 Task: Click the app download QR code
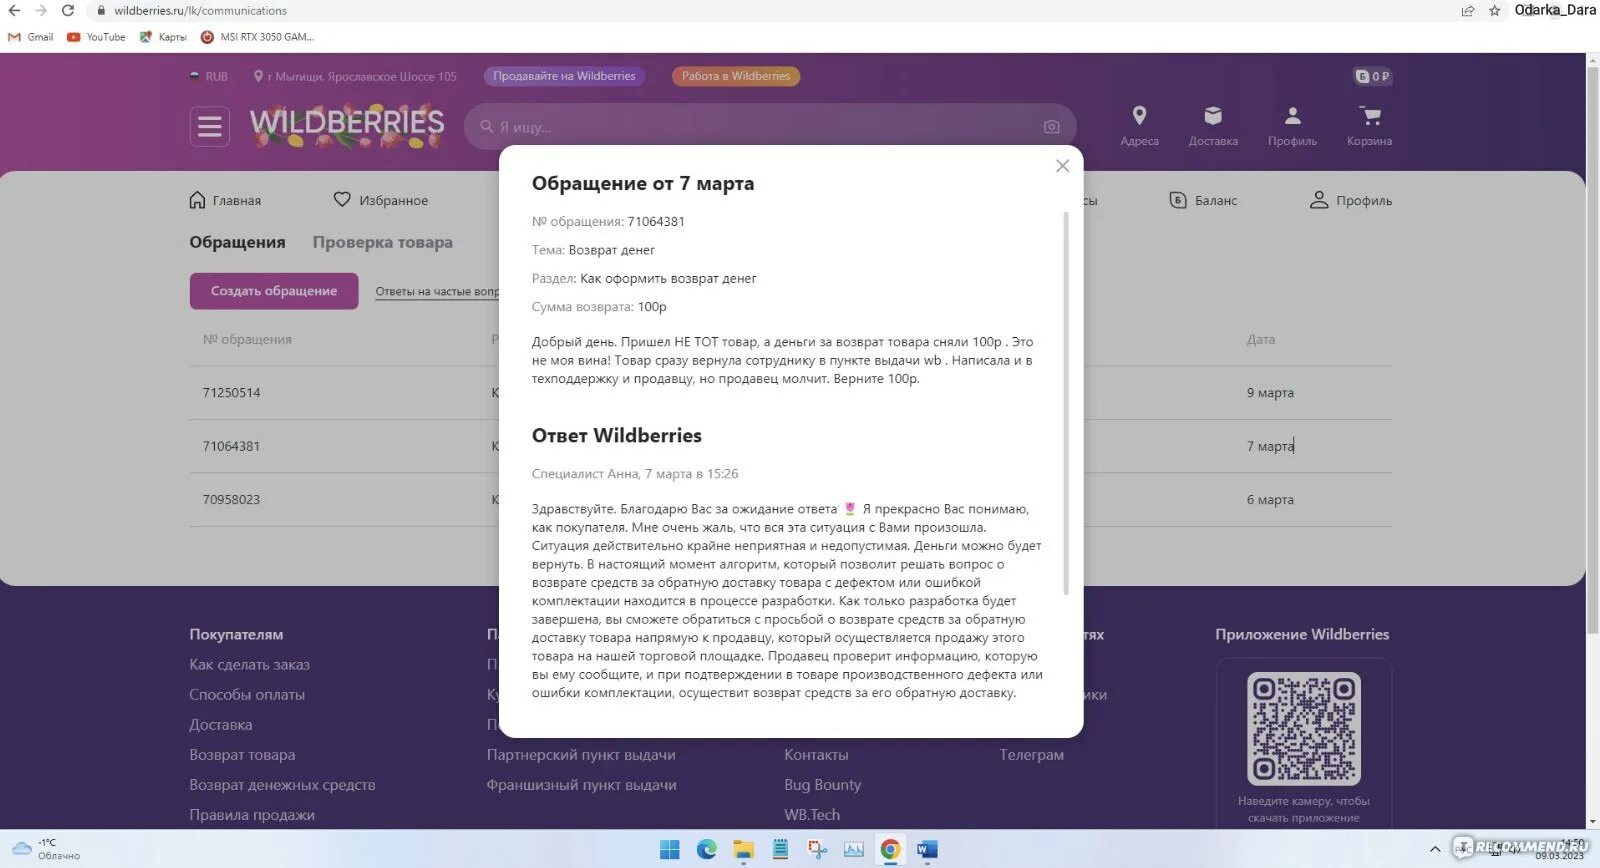1303,728
